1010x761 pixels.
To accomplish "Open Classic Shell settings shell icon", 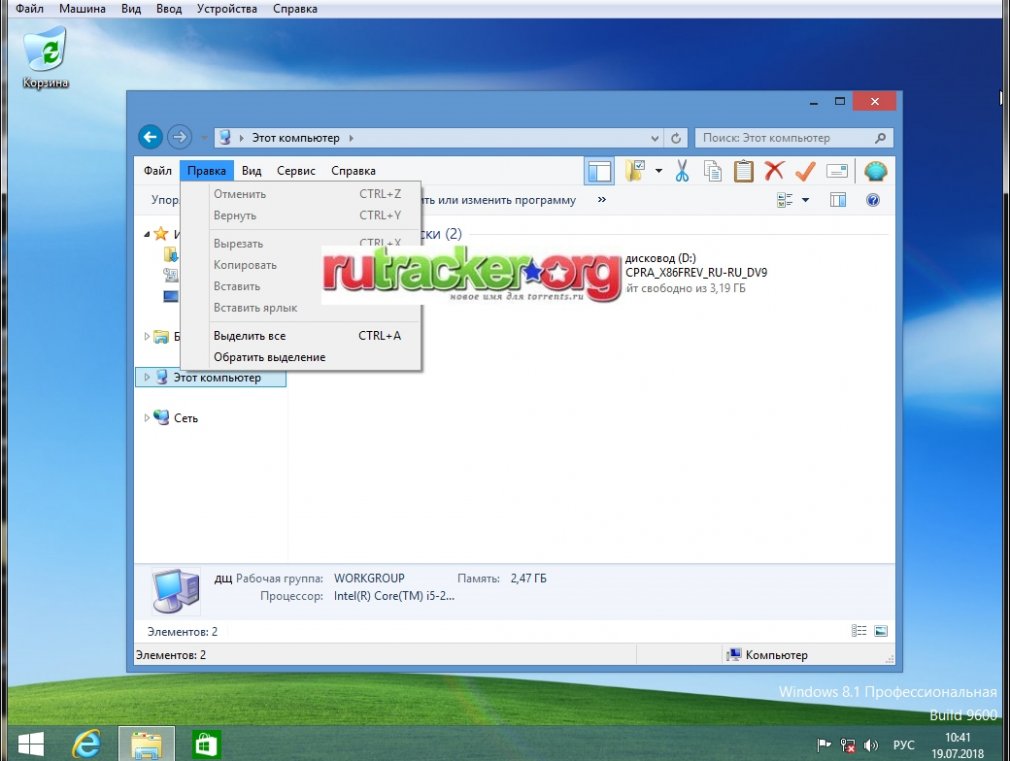I will coord(875,171).
